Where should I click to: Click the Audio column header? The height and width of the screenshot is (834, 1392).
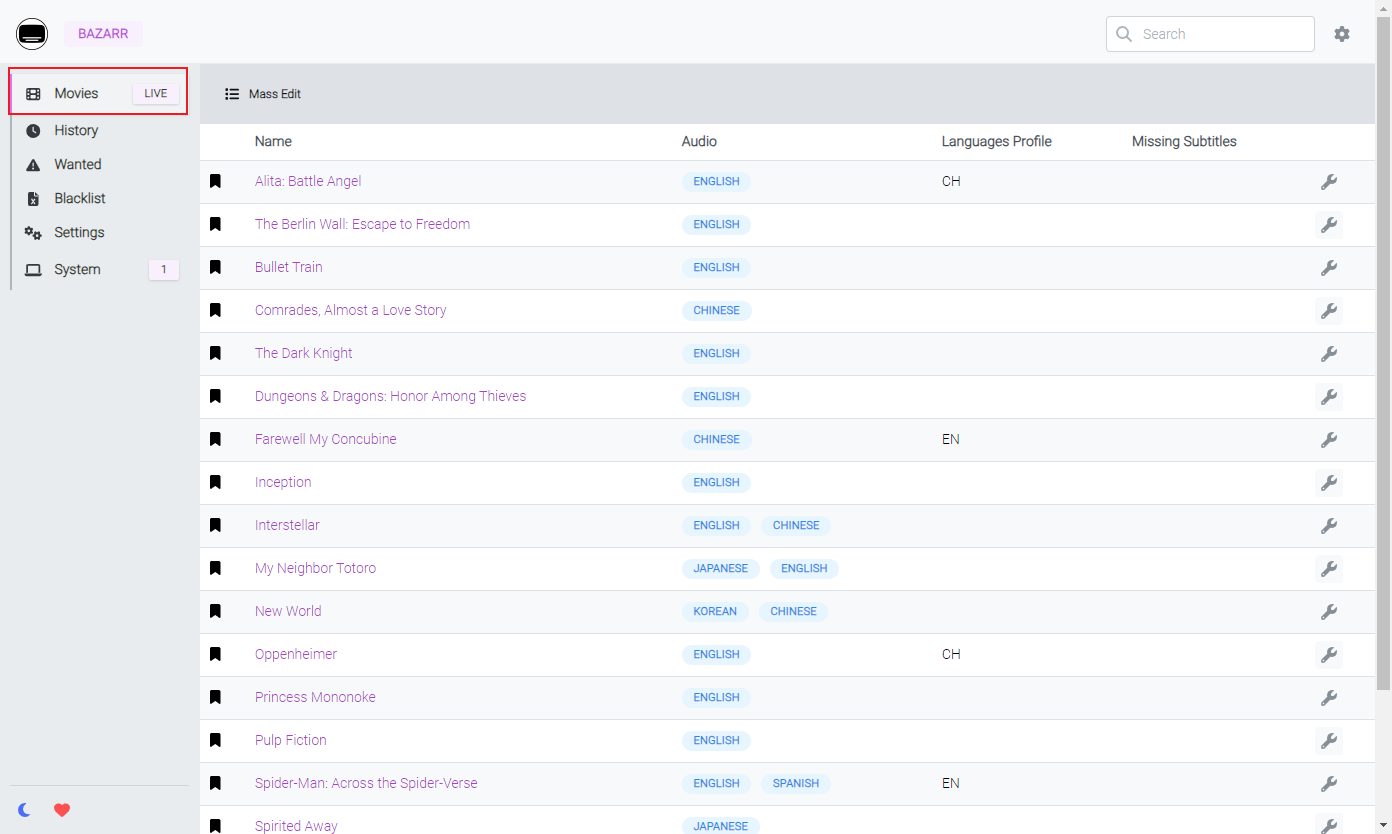coord(699,141)
